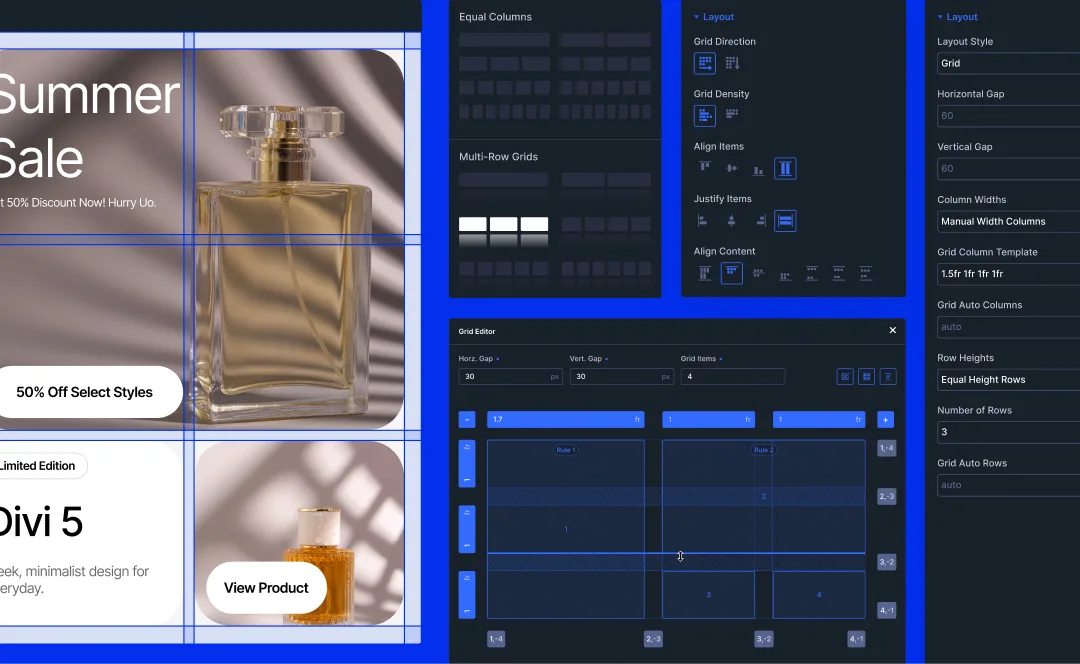Click the grid cells icon in Grid Editor toolbar
The height and width of the screenshot is (664, 1080).
[x=866, y=377]
